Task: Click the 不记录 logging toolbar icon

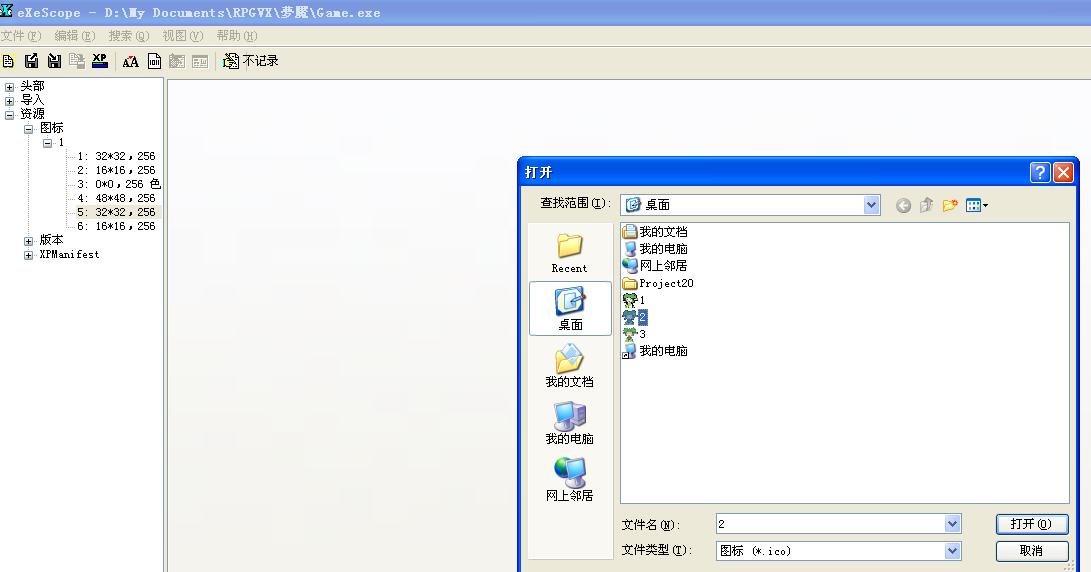Action: tap(250, 61)
